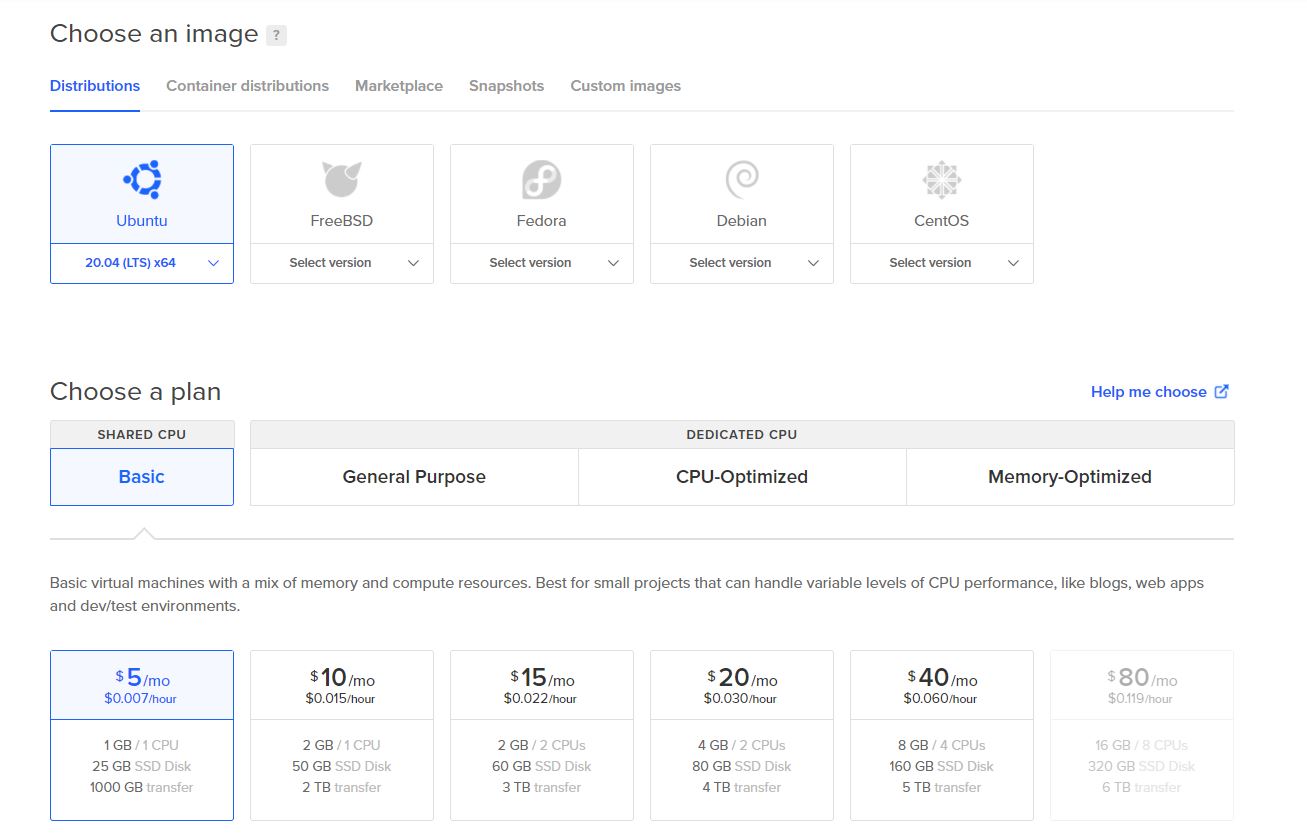Image resolution: width=1307 pixels, height=839 pixels.
Task: Click the external link icon beside Help me choose
Action: tap(1221, 391)
